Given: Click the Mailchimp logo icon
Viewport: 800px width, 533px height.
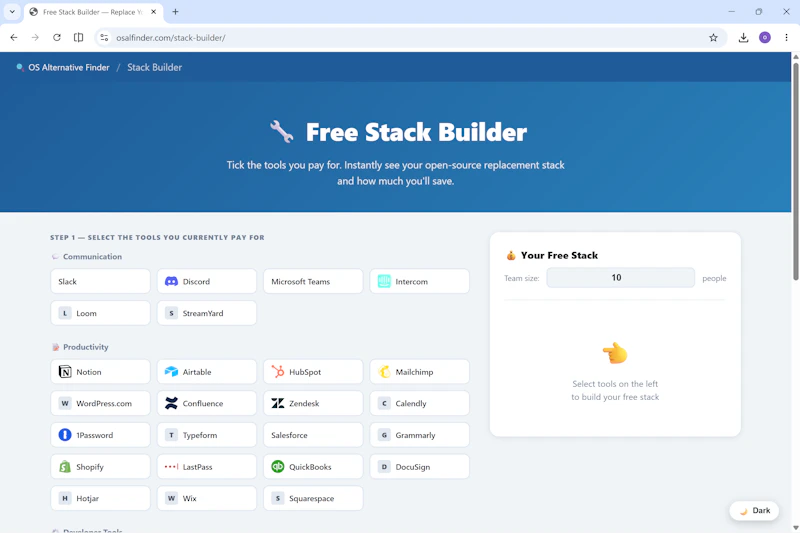Looking at the screenshot, I should (384, 372).
